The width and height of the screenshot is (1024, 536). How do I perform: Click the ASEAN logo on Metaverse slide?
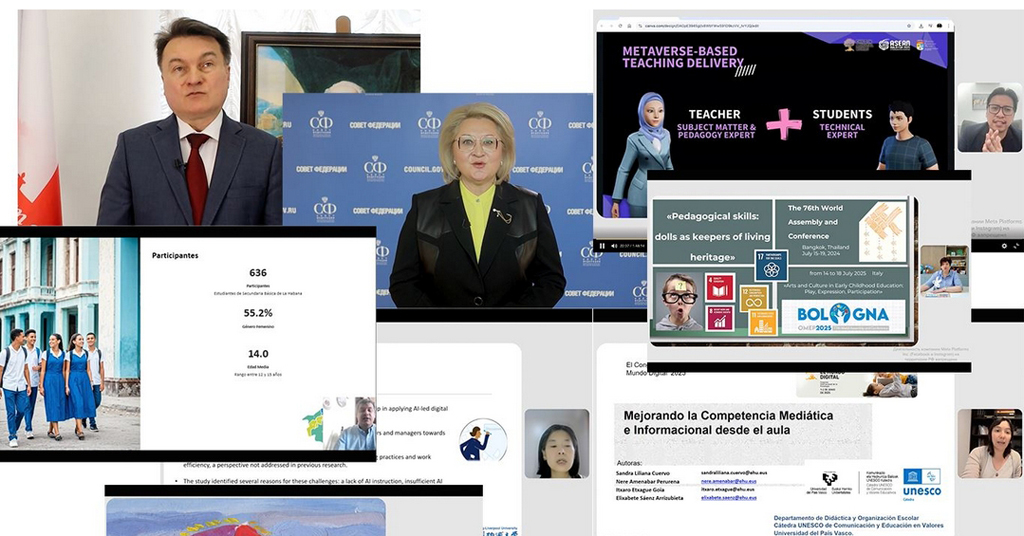tap(894, 44)
